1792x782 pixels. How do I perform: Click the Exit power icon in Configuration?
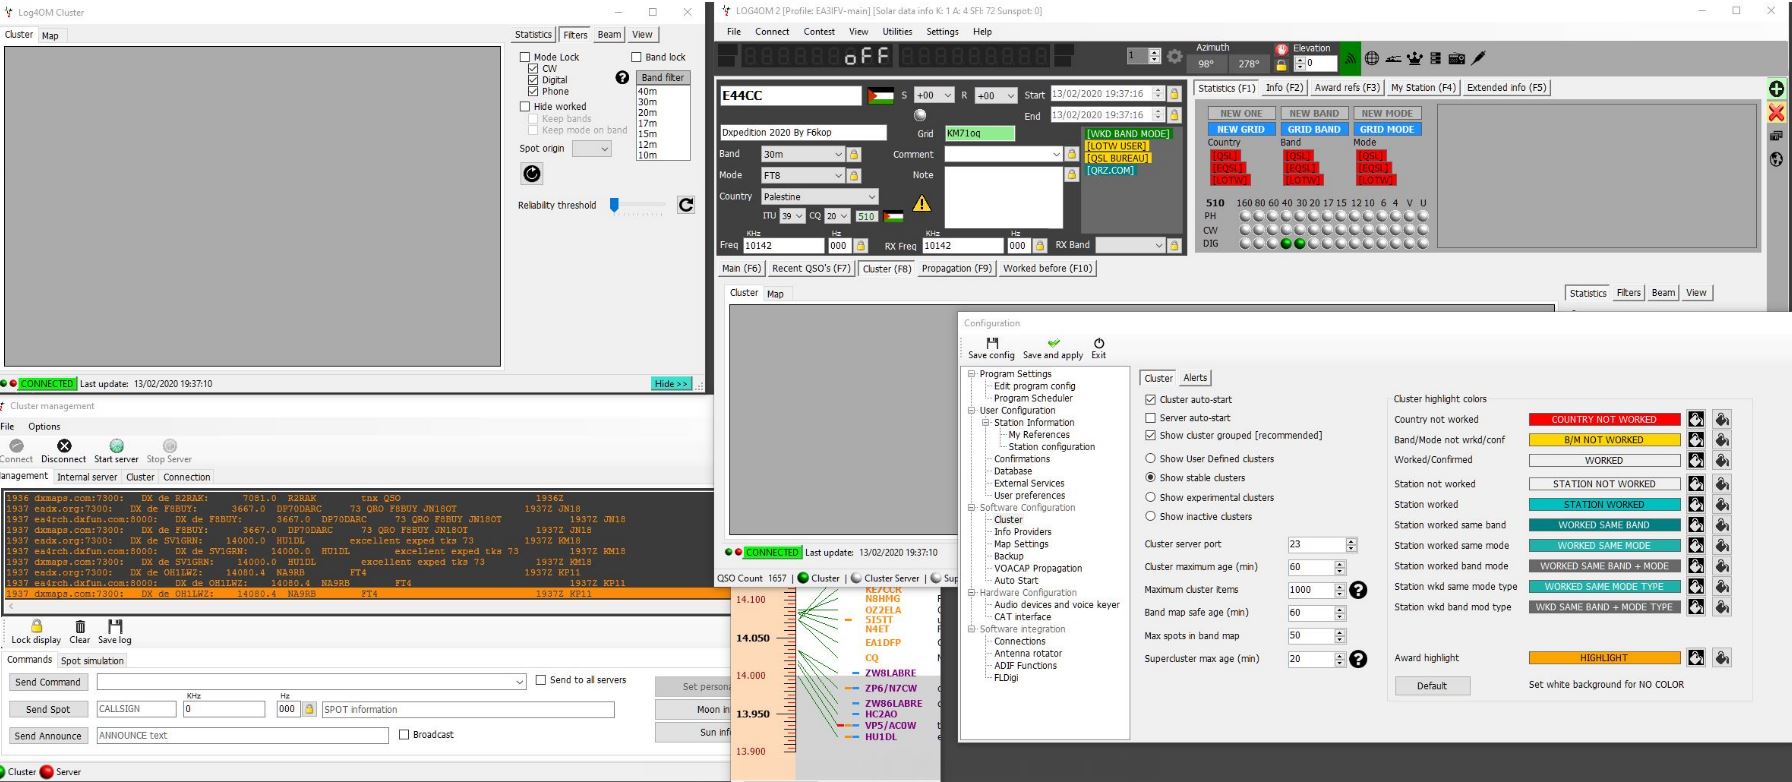coord(1099,343)
